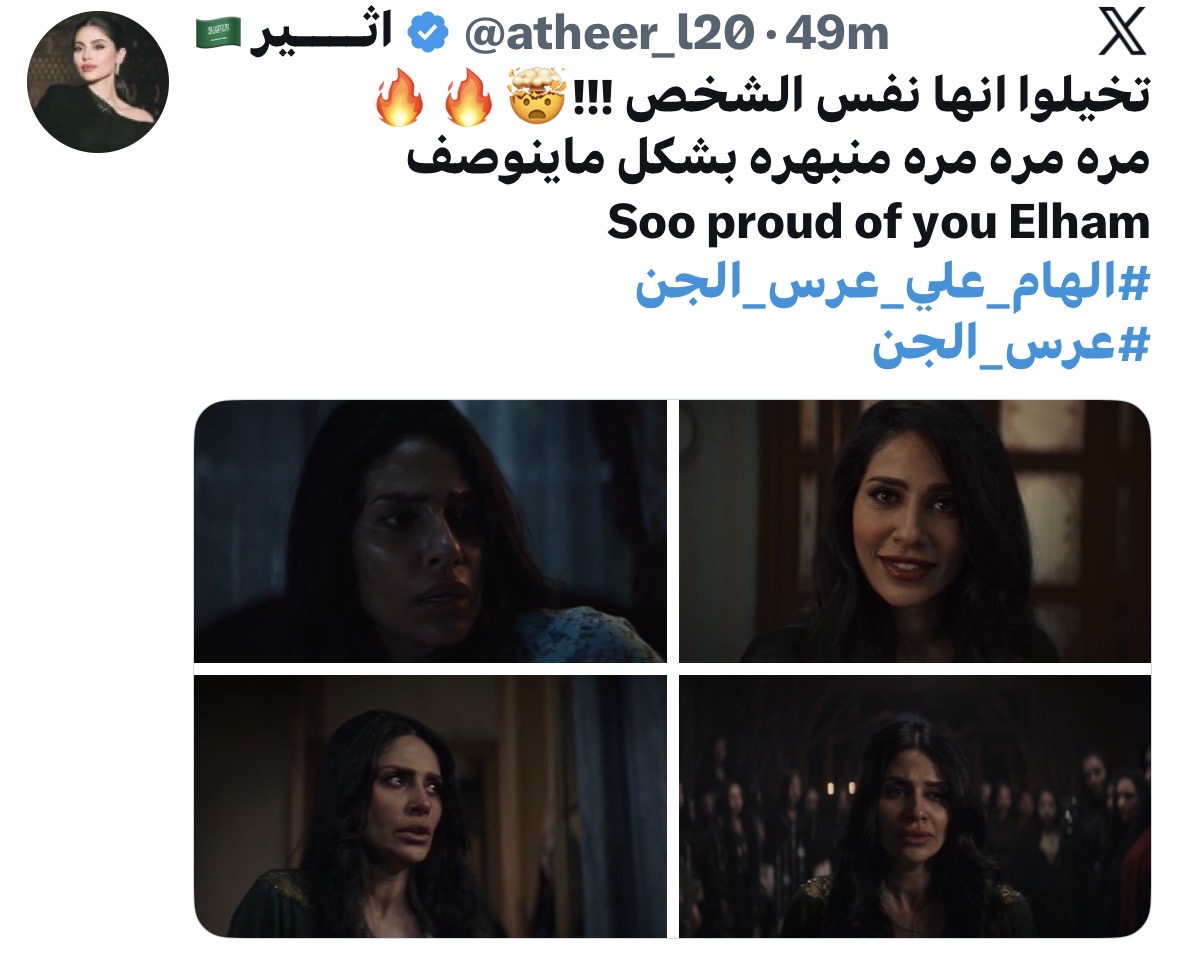
Task: Click the X logo icon
Action: tap(1122, 31)
